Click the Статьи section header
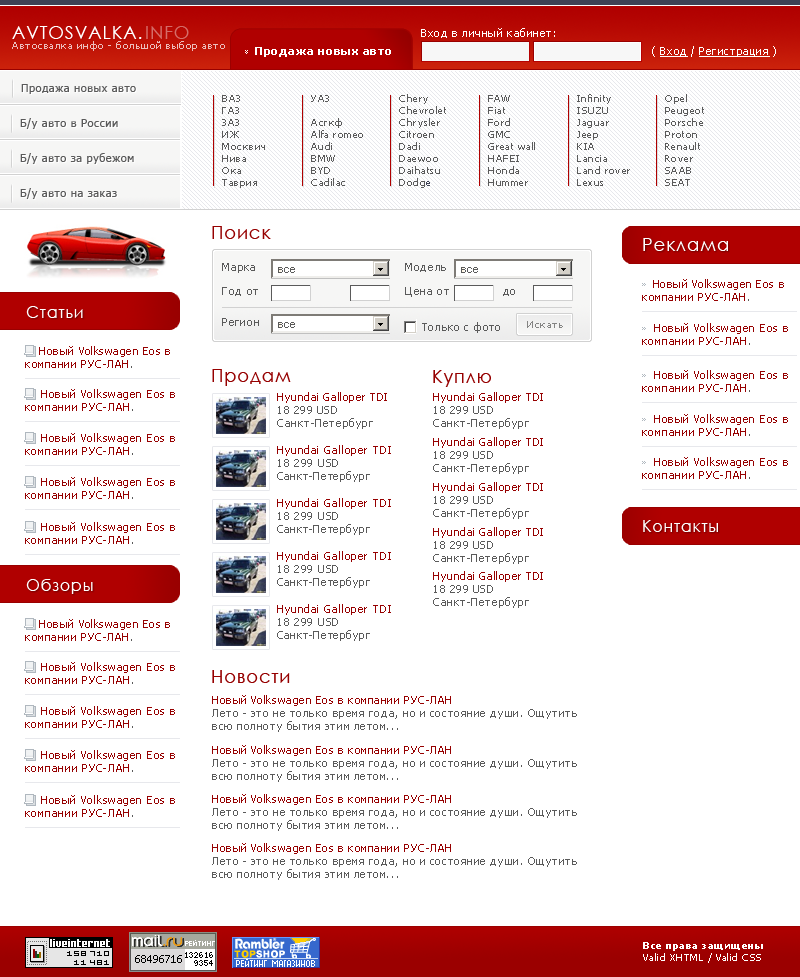Screen dimensions: 800x977 click(x=90, y=312)
